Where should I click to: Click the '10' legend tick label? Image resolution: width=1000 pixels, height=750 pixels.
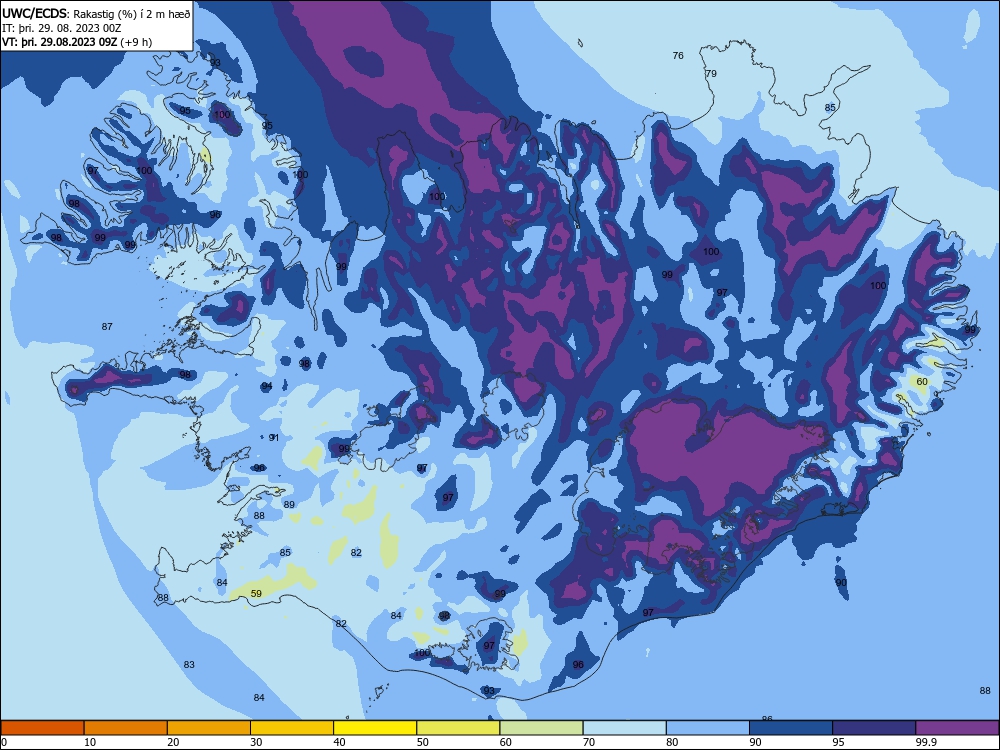(x=90, y=742)
